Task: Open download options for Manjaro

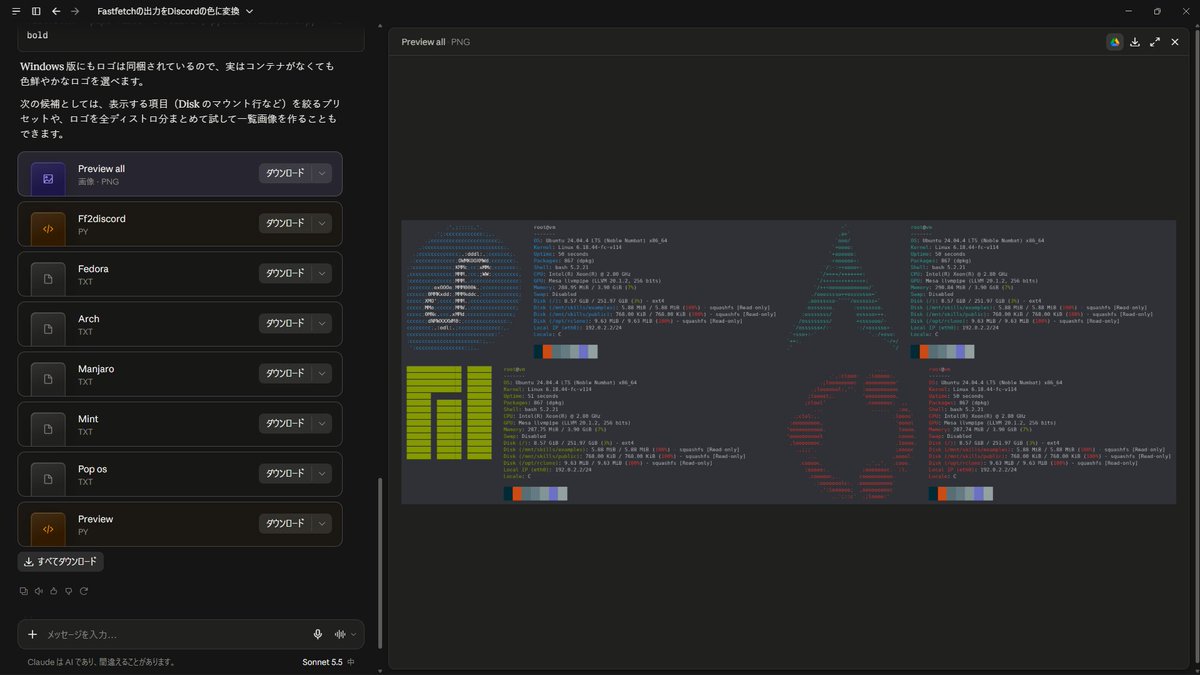Action: (x=321, y=373)
